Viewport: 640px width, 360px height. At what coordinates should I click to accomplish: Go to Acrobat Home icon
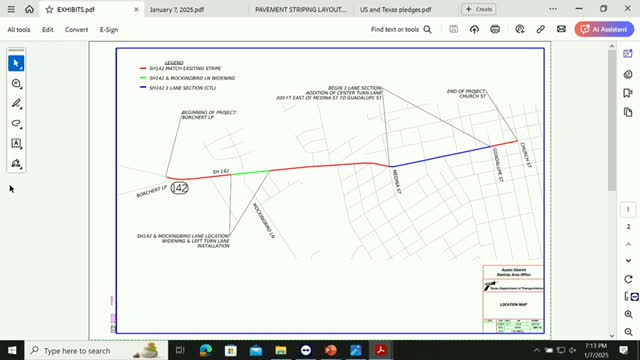pyautogui.click(x=29, y=9)
